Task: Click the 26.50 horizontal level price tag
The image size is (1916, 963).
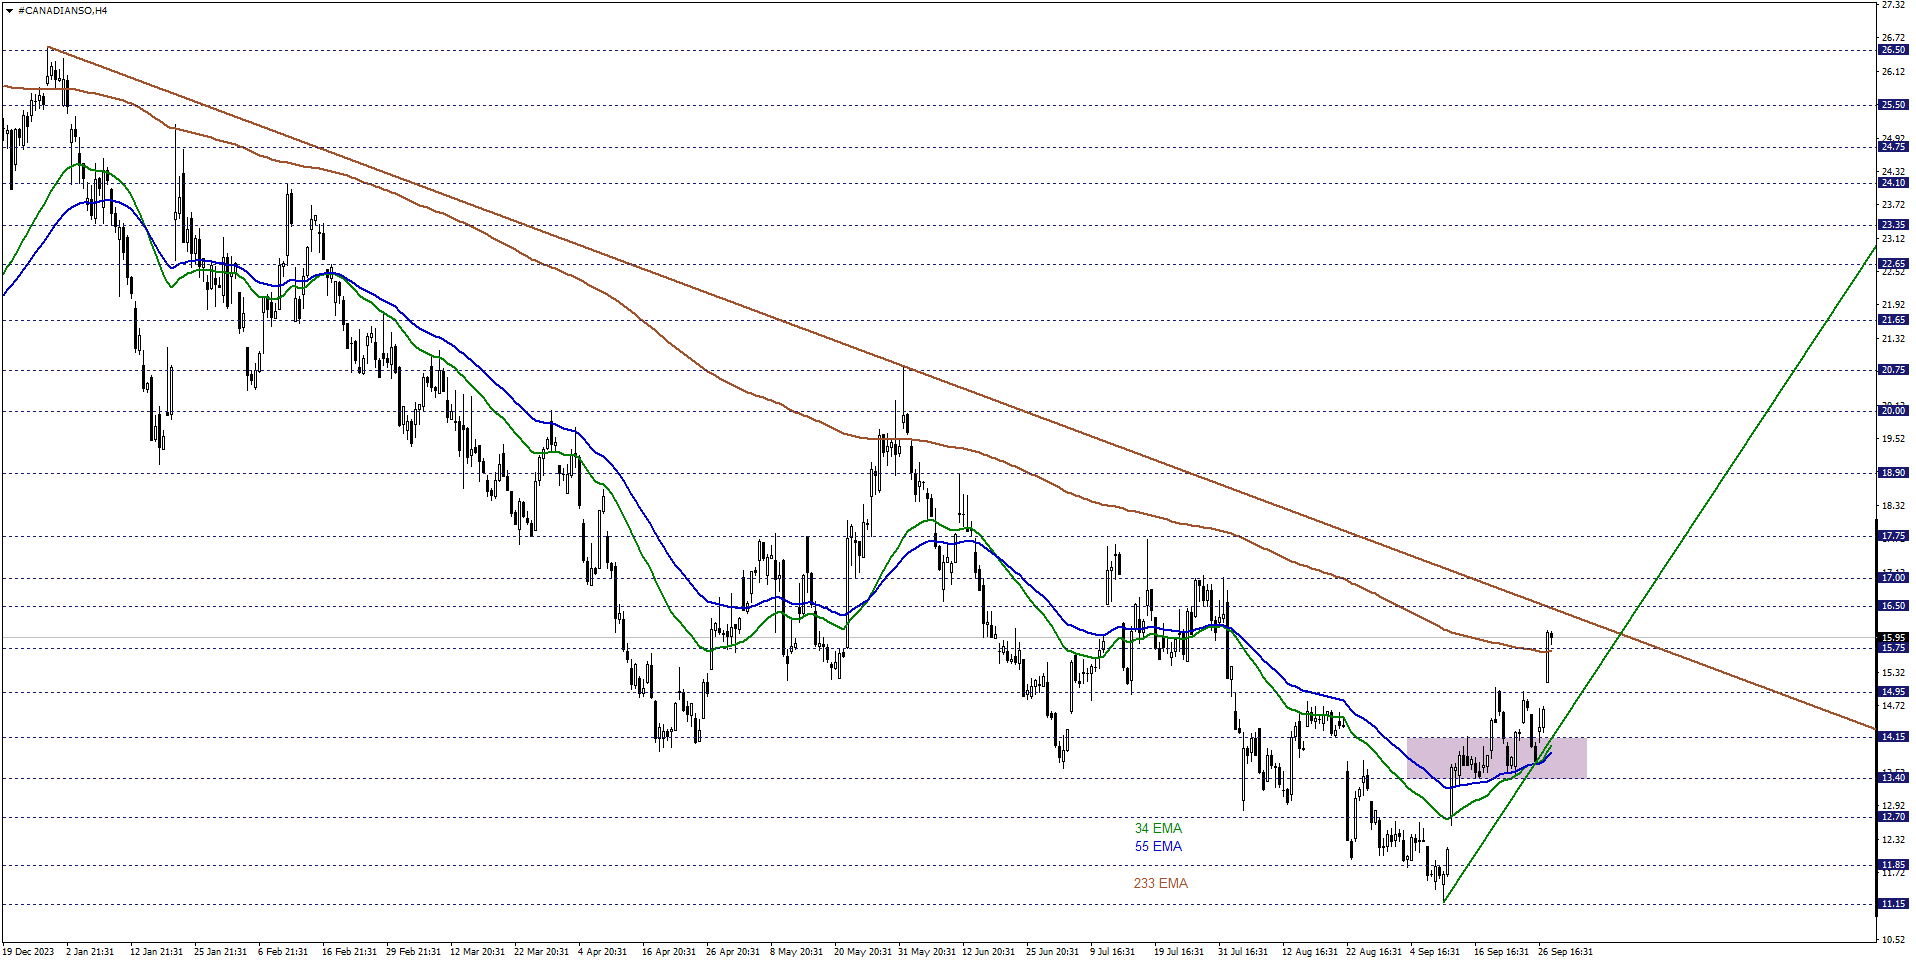Action: tap(1893, 50)
